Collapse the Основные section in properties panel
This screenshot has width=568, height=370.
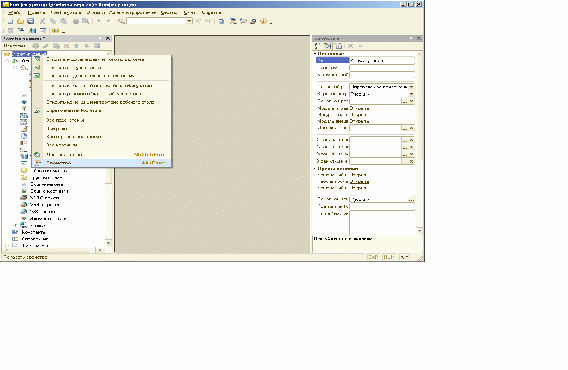point(315,54)
